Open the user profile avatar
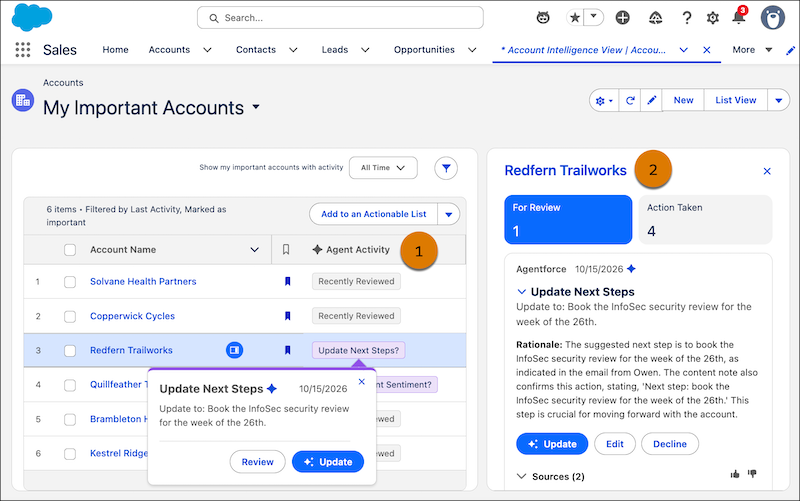 point(772,18)
